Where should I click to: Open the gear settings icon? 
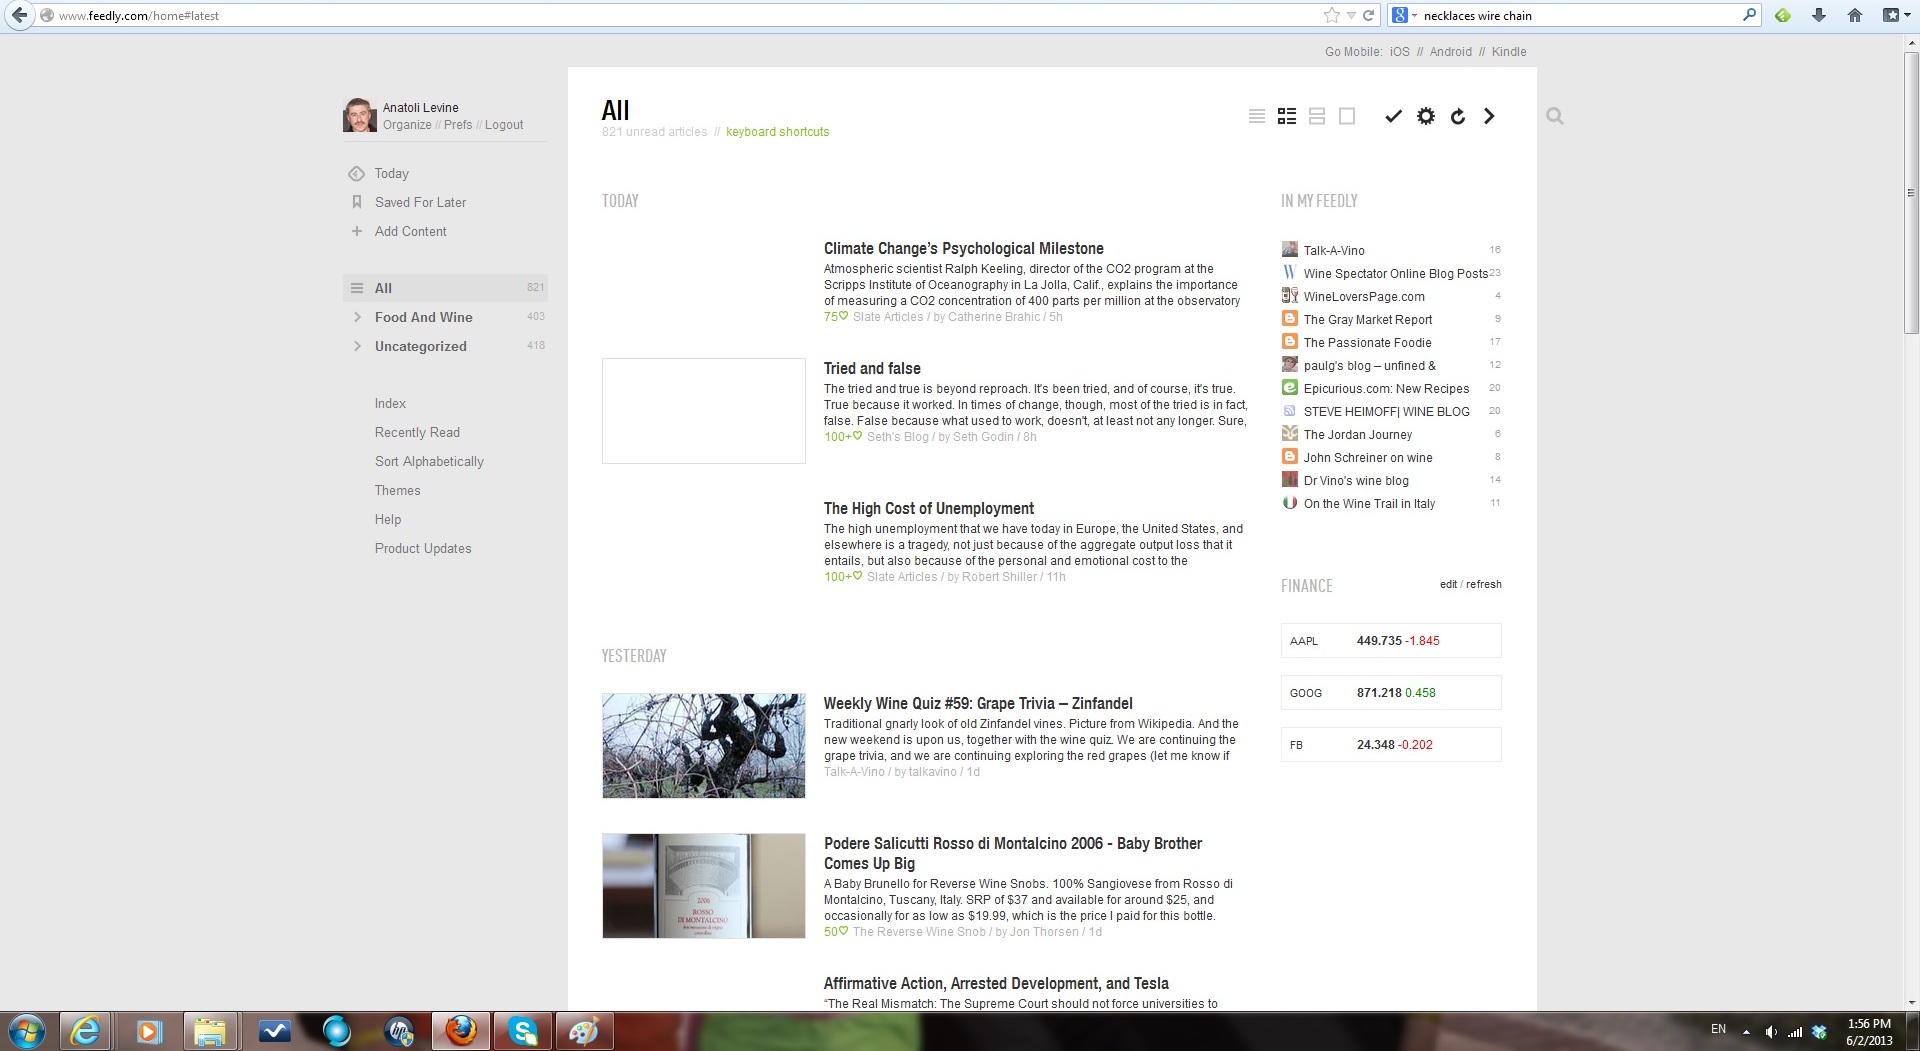click(1426, 117)
